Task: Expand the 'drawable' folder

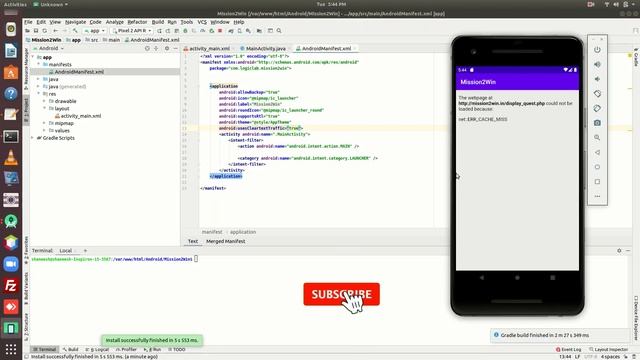Action: [44, 101]
